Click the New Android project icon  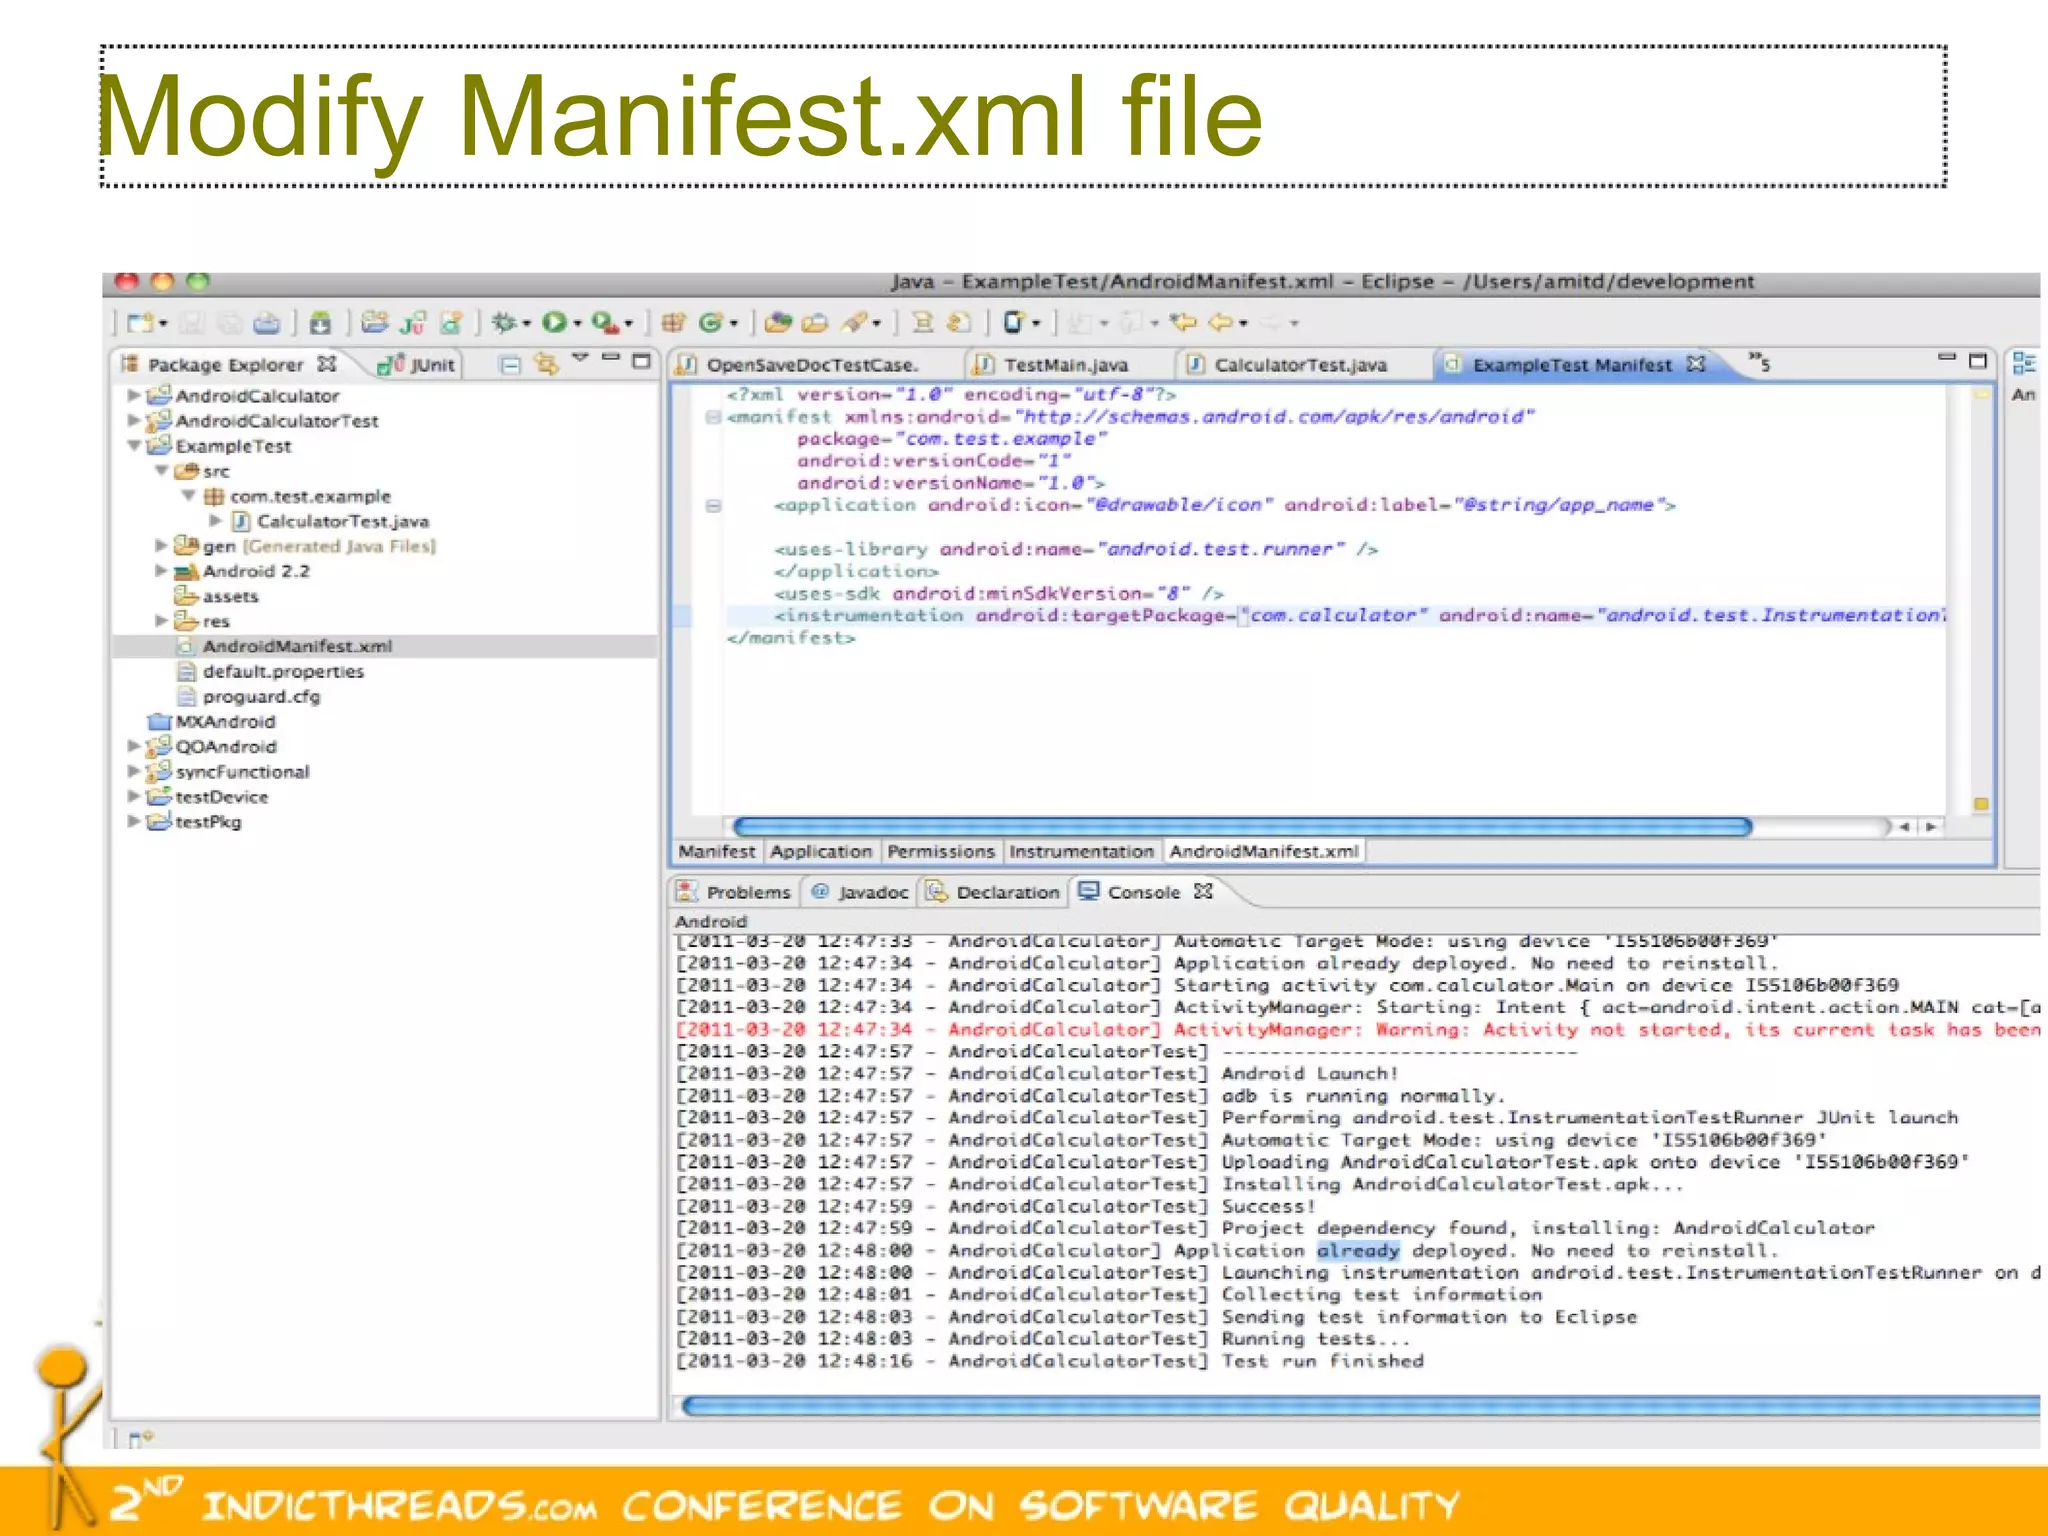pyautogui.click(x=375, y=322)
